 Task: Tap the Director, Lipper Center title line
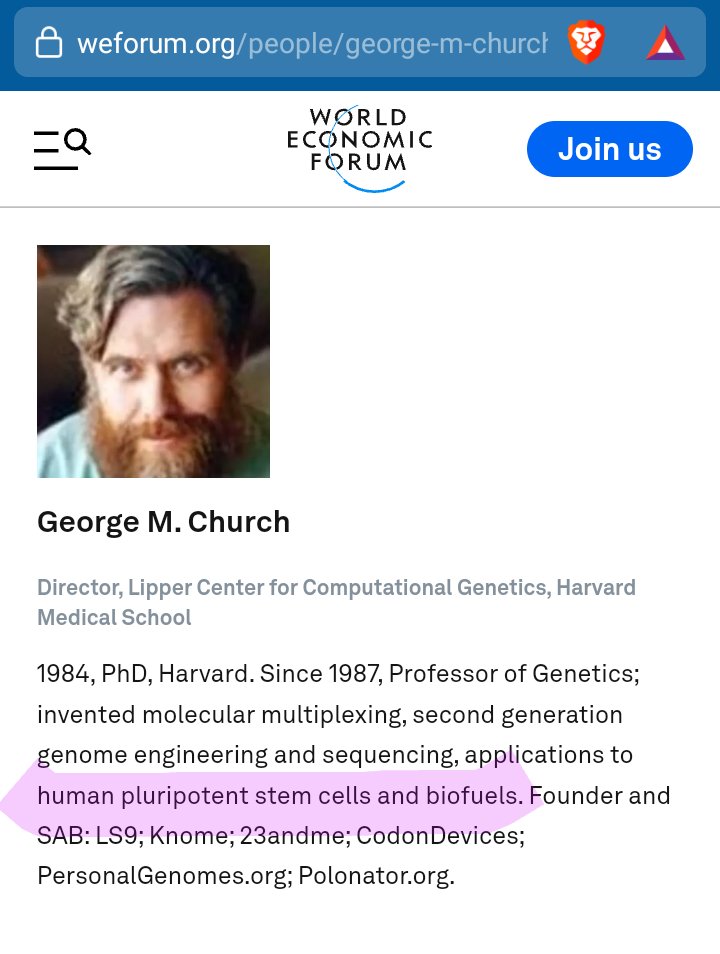(335, 587)
